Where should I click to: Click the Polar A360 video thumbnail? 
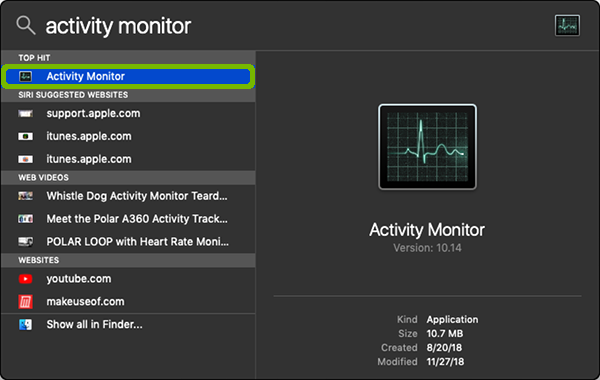26,219
